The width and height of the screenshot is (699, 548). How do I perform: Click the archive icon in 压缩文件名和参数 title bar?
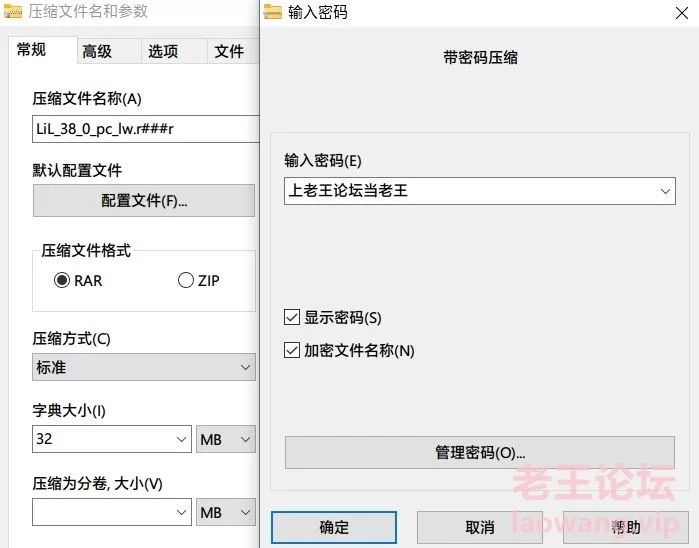[x=13, y=12]
